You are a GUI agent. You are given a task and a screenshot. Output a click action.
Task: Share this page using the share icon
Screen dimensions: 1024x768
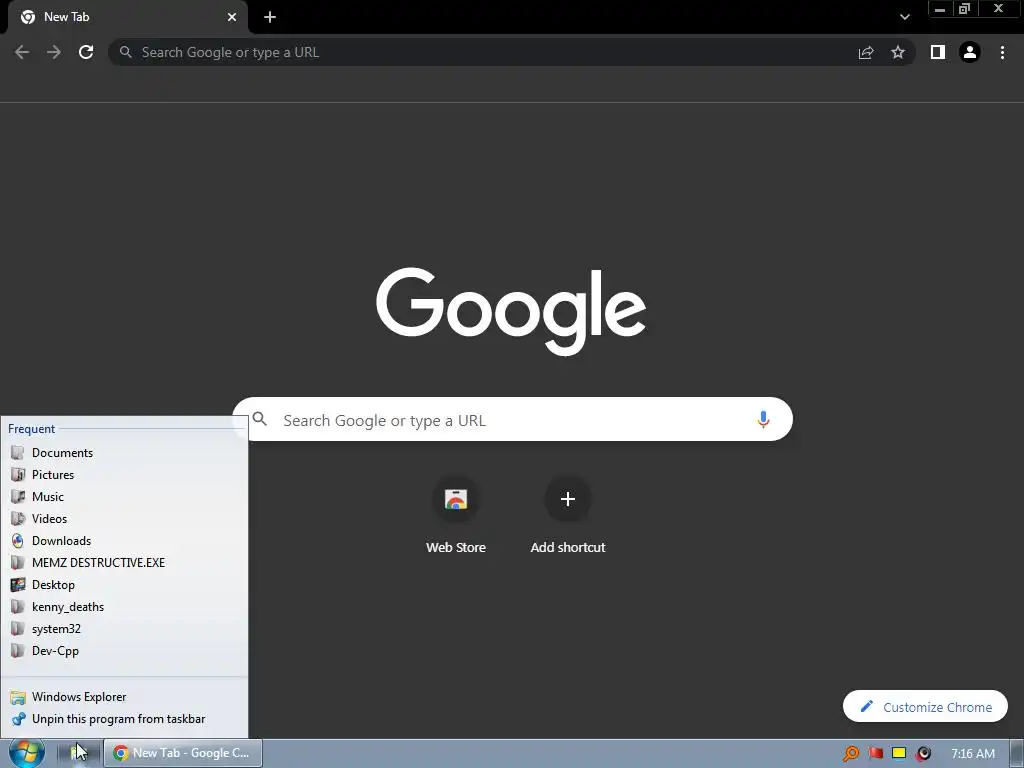coord(866,52)
